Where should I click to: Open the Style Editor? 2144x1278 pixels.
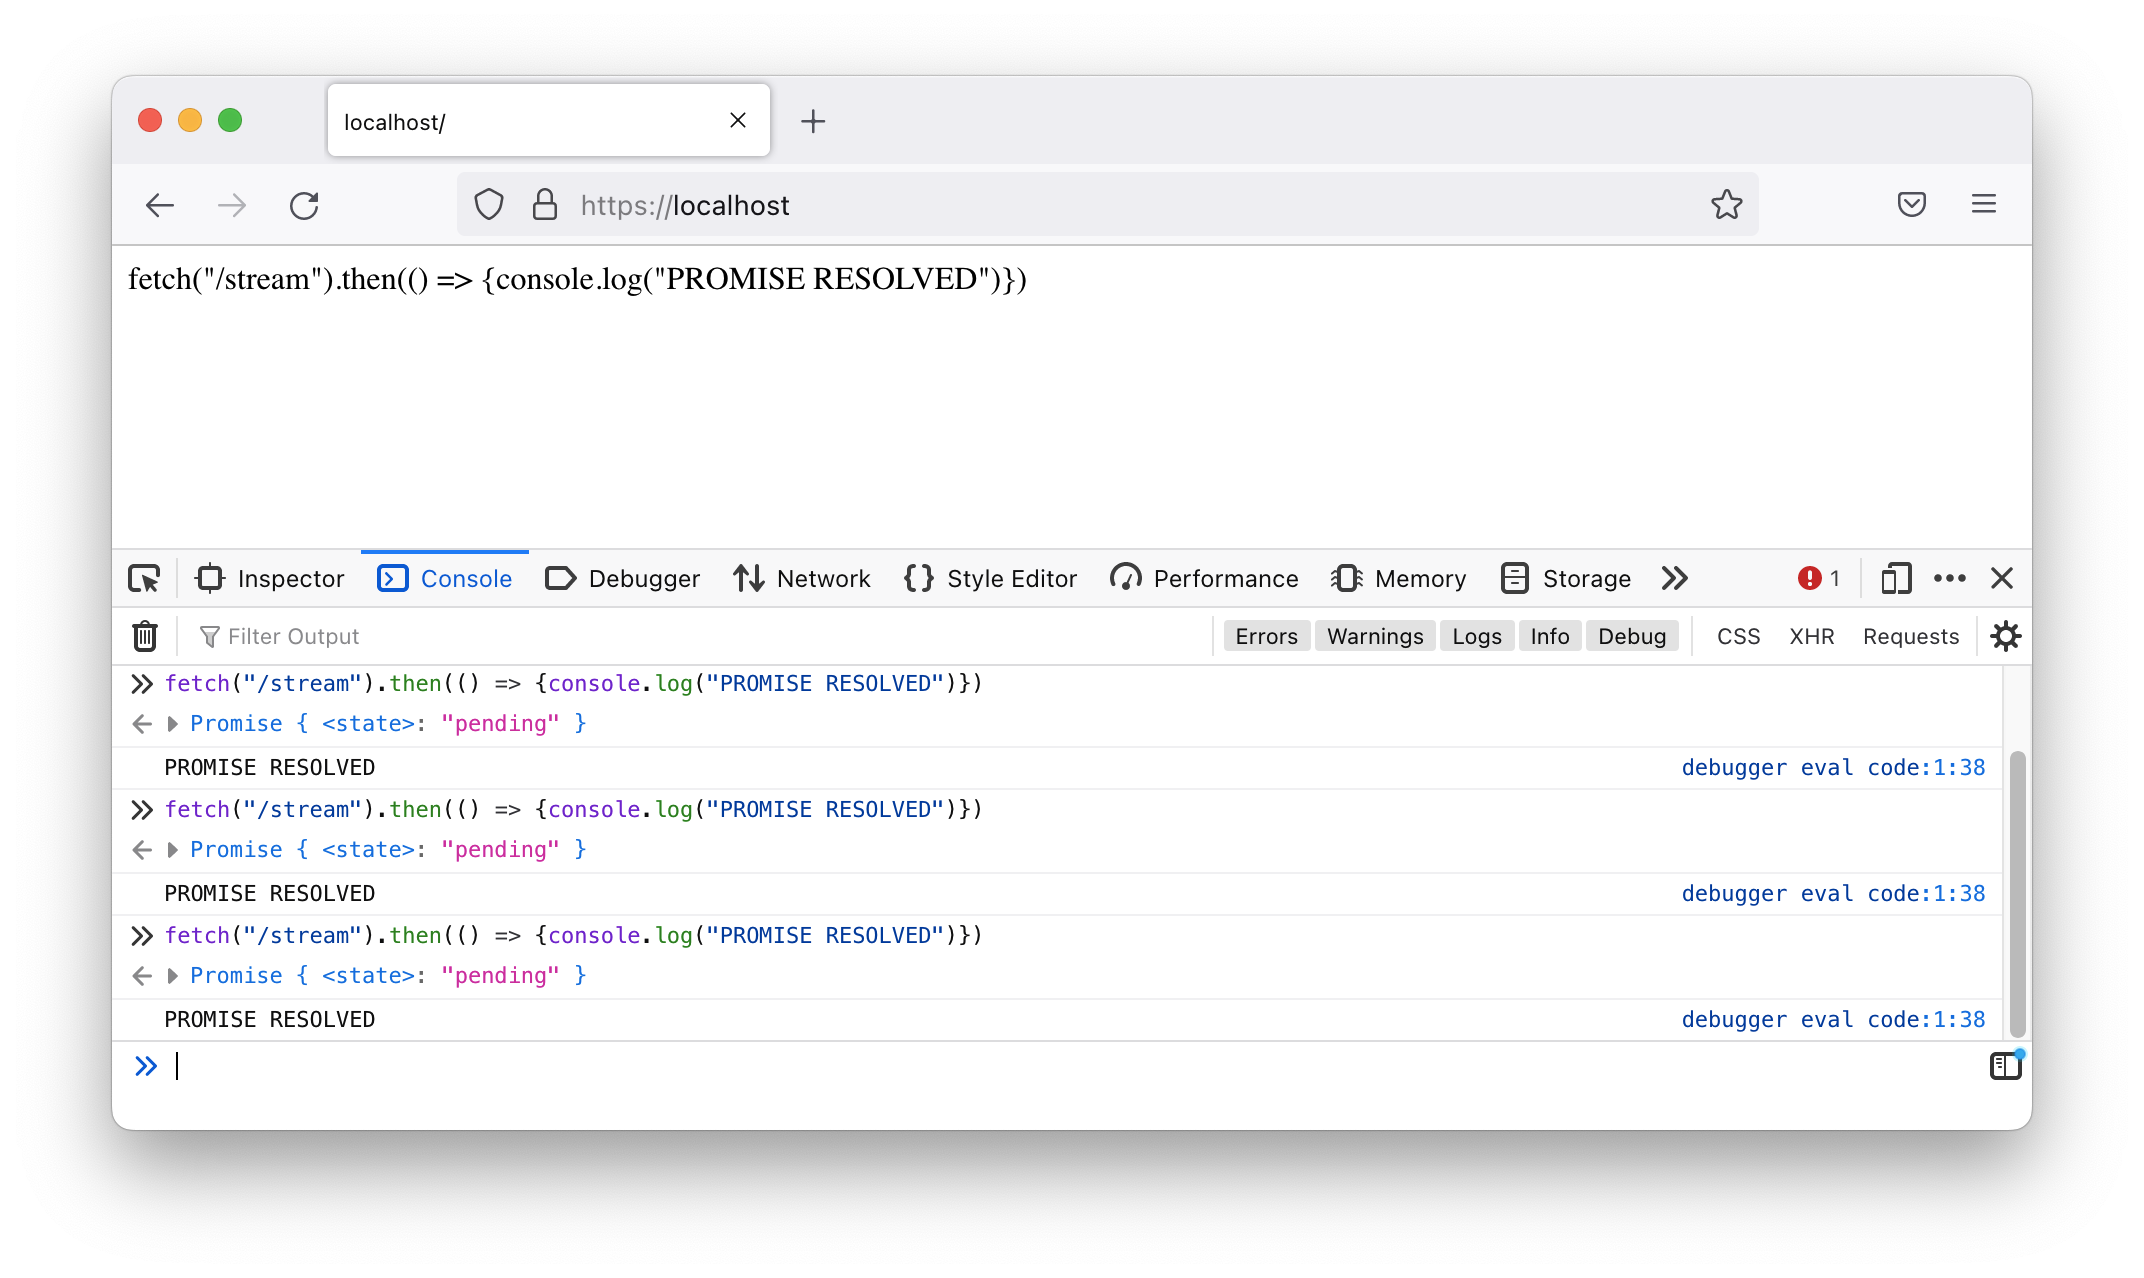tap(989, 578)
